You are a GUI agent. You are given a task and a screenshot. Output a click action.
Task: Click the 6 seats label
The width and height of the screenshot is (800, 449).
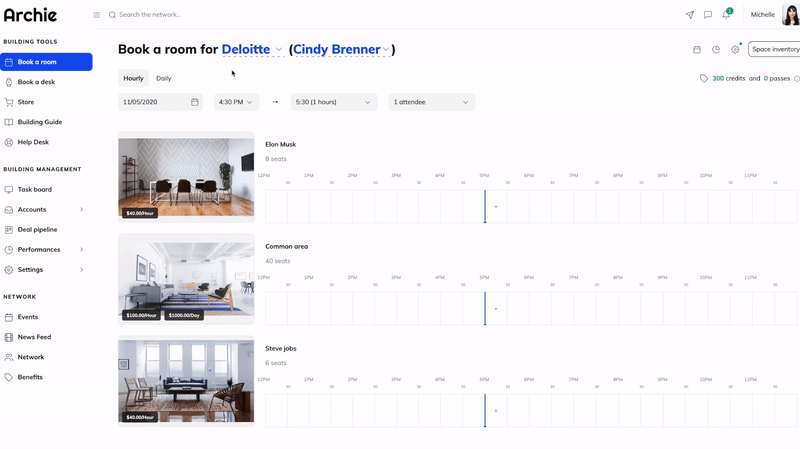[276, 363]
